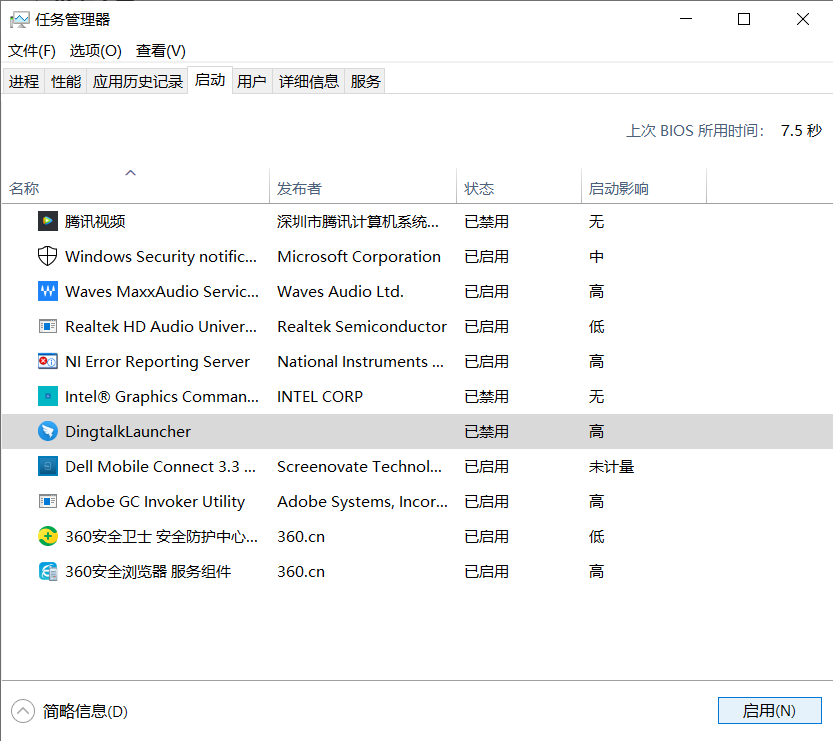Switch to the 应用历史记录 tab
833x741 pixels.
pyautogui.click(x=138, y=81)
